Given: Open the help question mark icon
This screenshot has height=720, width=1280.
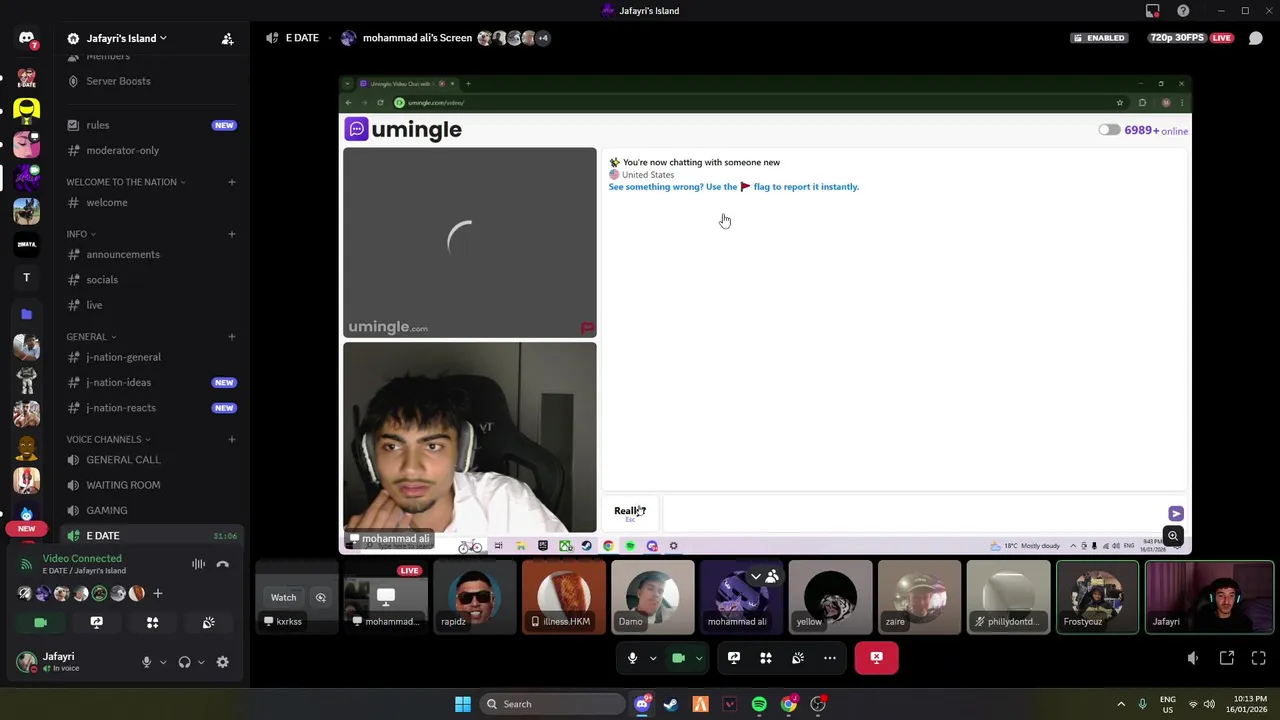Looking at the screenshot, I should [1183, 11].
